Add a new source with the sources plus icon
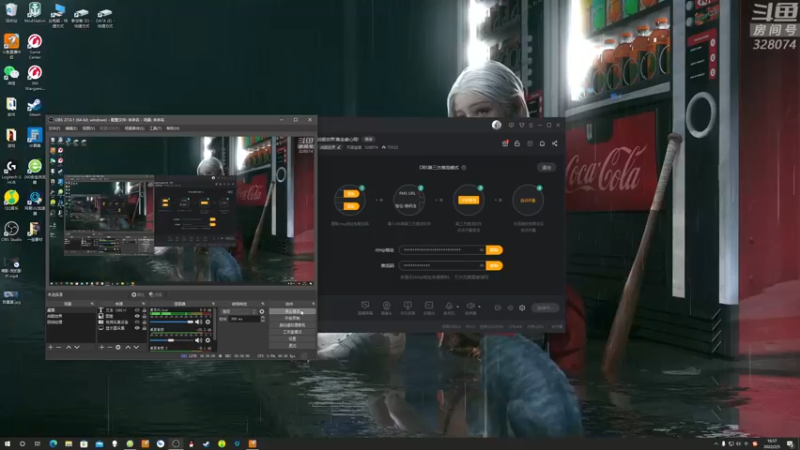Screen dimensions: 800x450 (x=102, y=347)
